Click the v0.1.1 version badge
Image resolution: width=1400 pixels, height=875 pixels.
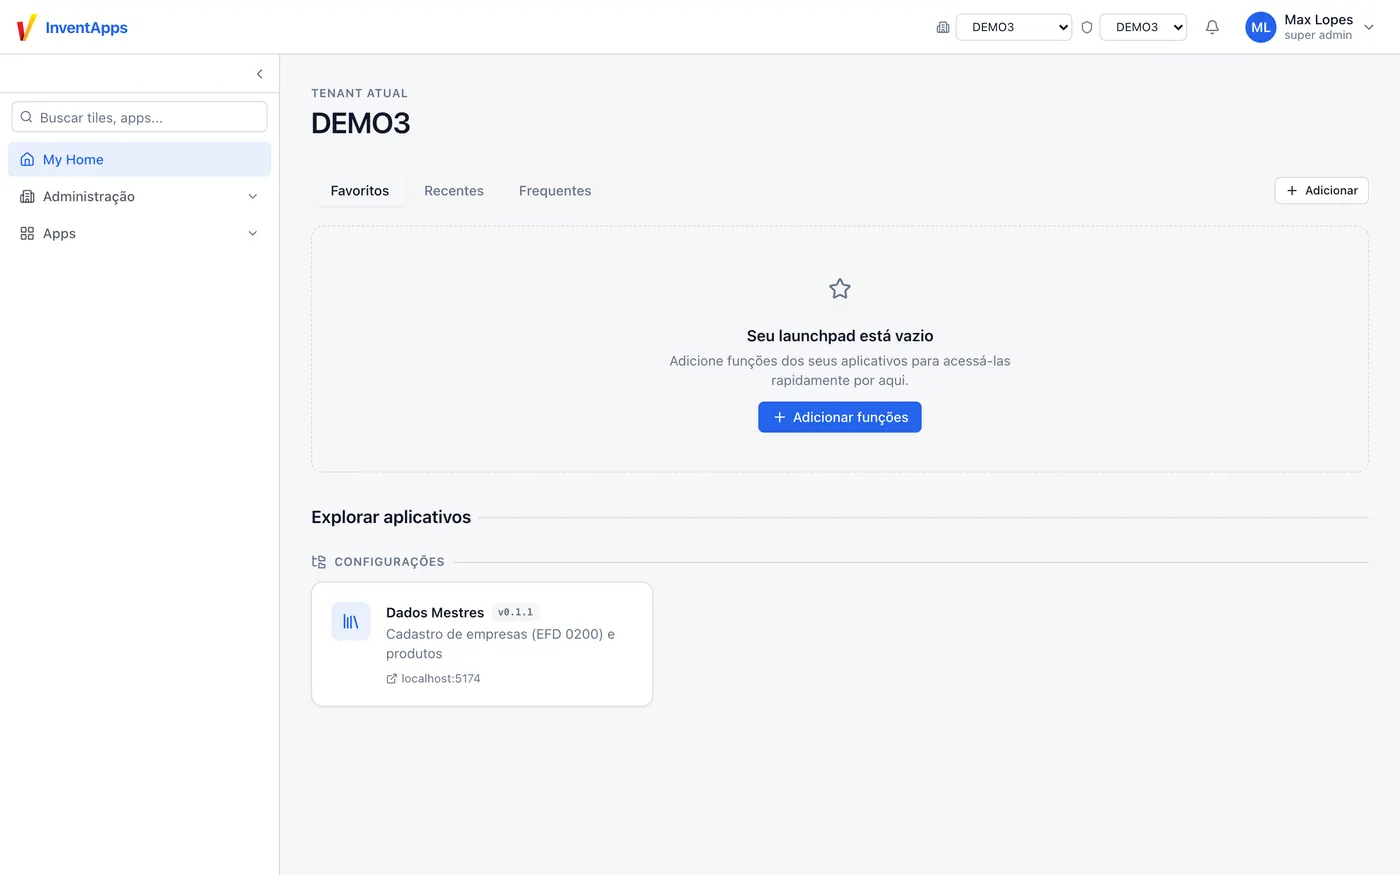515,612
